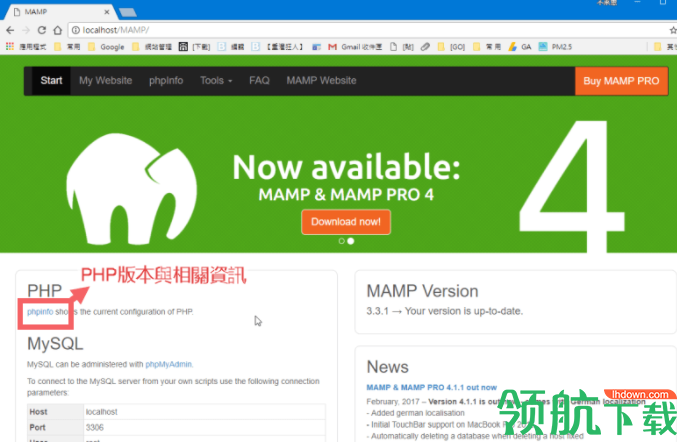Open My Website in the navbar
677x442 pixels.
coord(105,80)
